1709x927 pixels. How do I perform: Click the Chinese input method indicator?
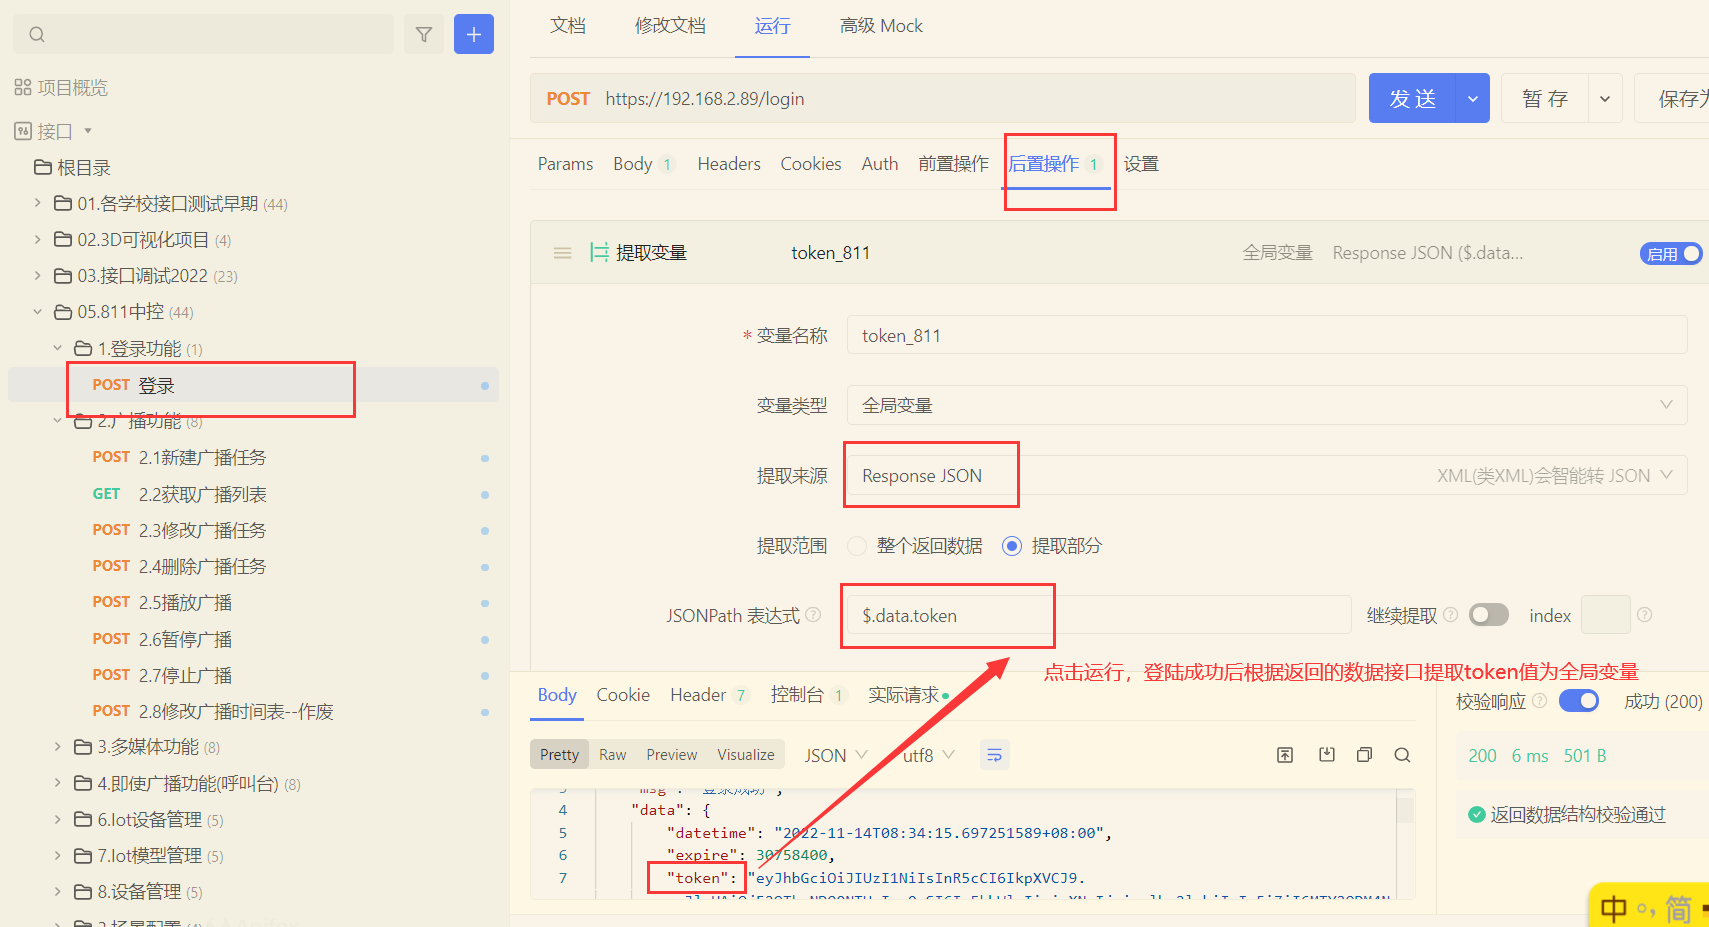point(1613,908)
